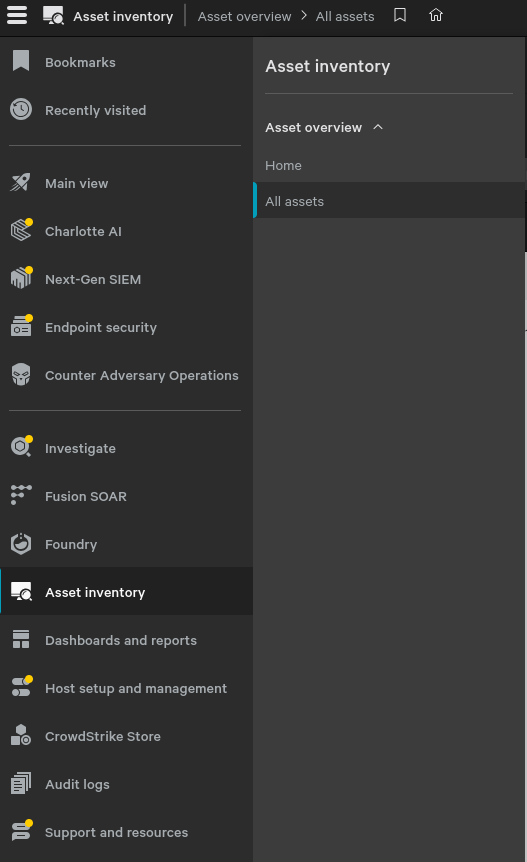
Task: Click the Dashboards and reports icon
Action: (21, 639)
